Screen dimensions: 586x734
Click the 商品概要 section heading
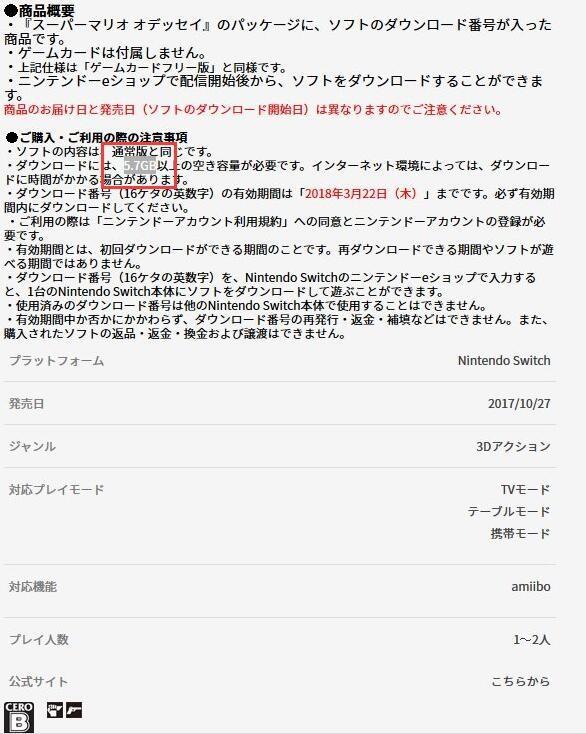click(x=39, y=10)
